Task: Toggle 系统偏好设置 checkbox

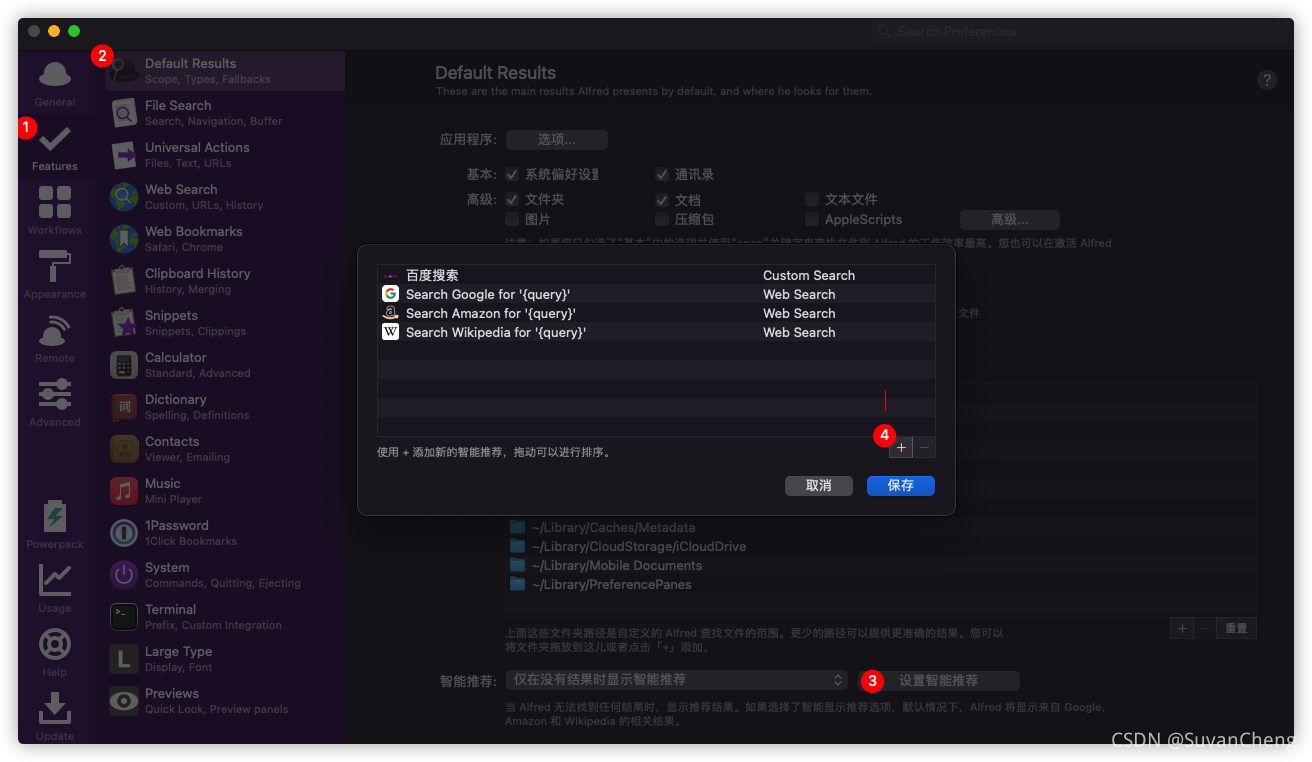Action: [x=512, y=174]
